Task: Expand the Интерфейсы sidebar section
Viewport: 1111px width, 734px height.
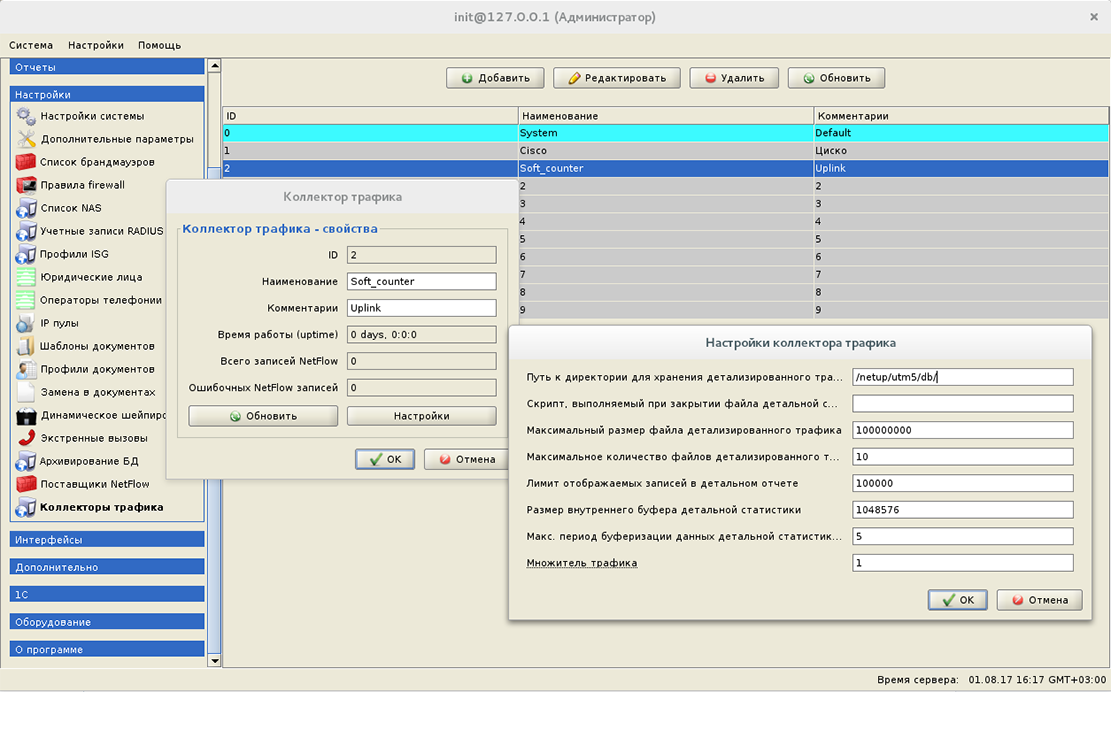Action: 107,540
